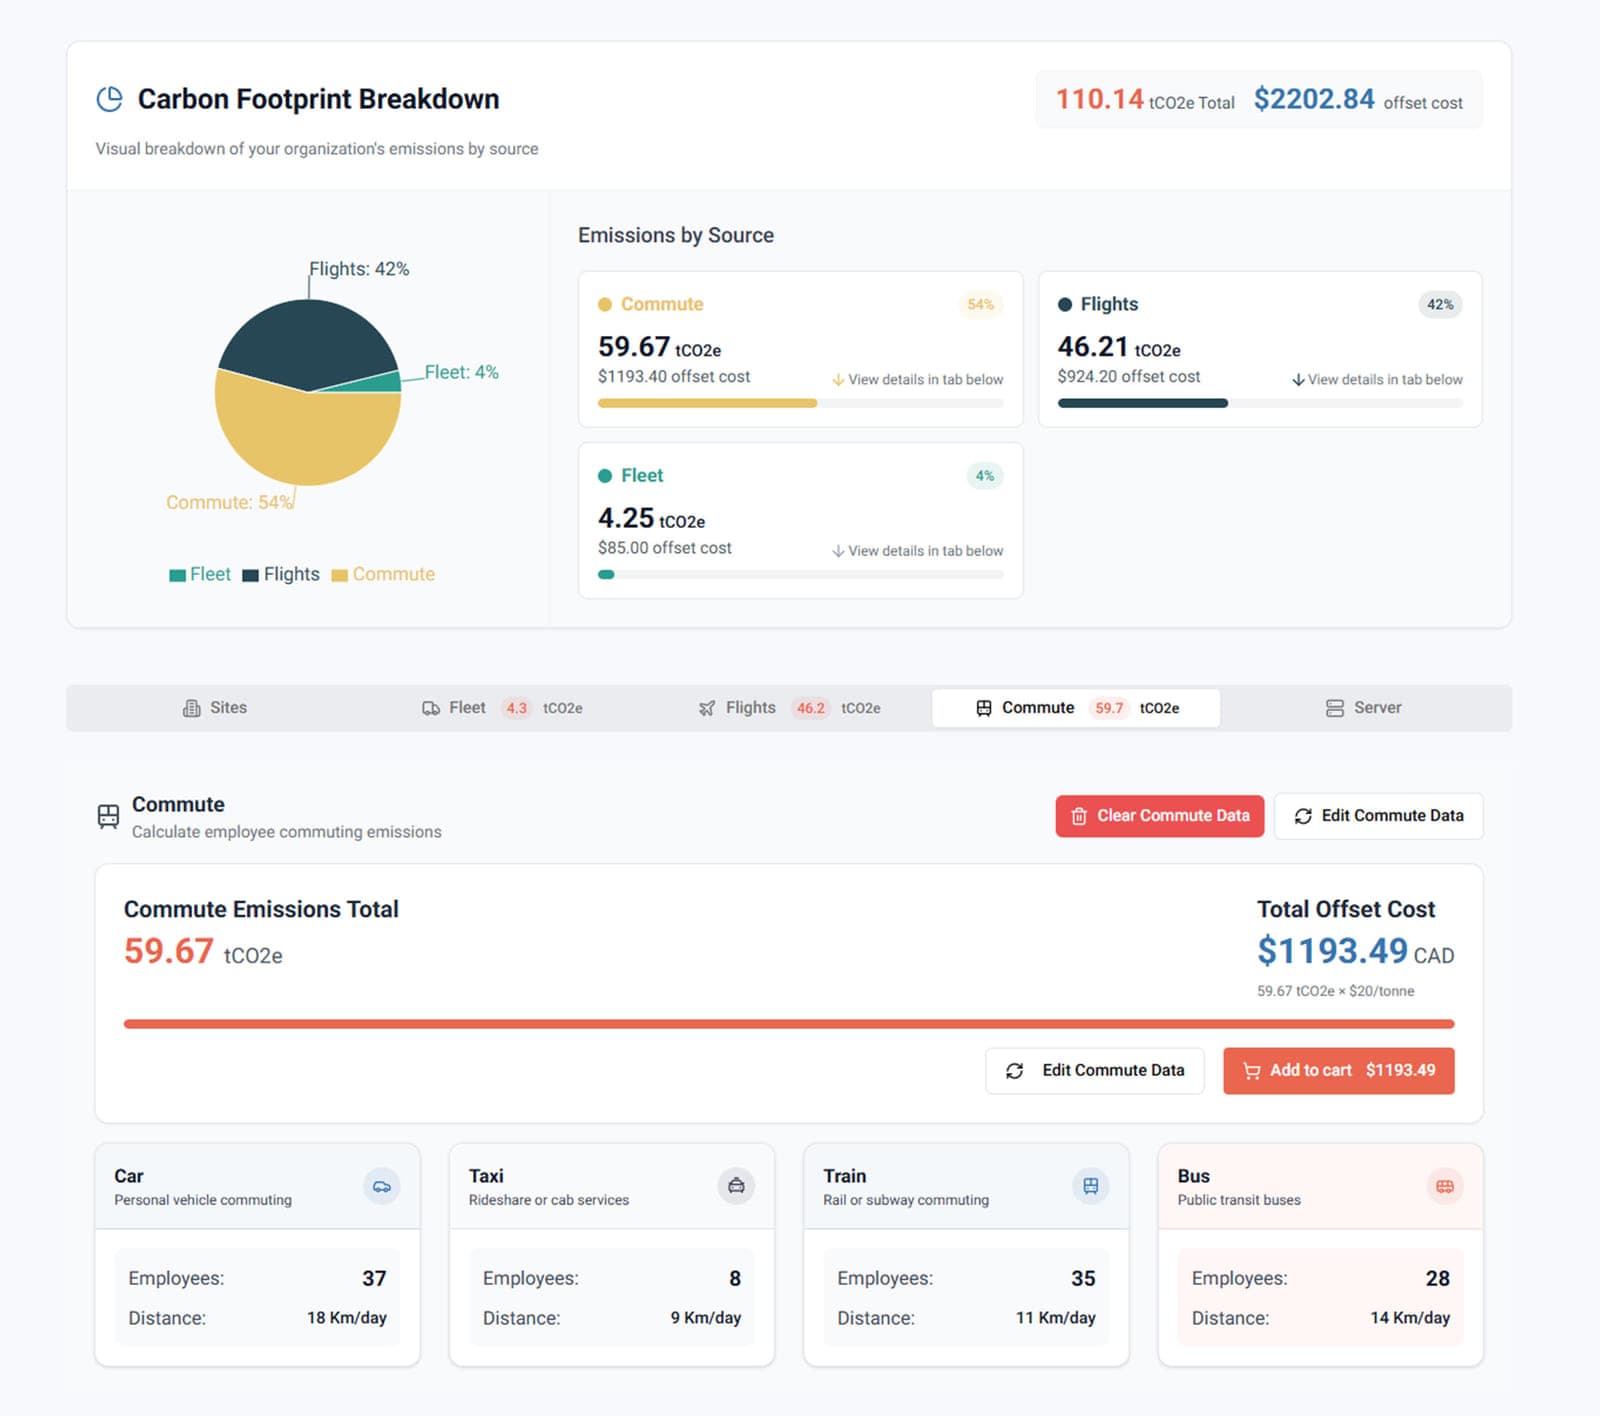Click View details link in Flights source card
The image size is (1600, 1416).
(1377, 380)
